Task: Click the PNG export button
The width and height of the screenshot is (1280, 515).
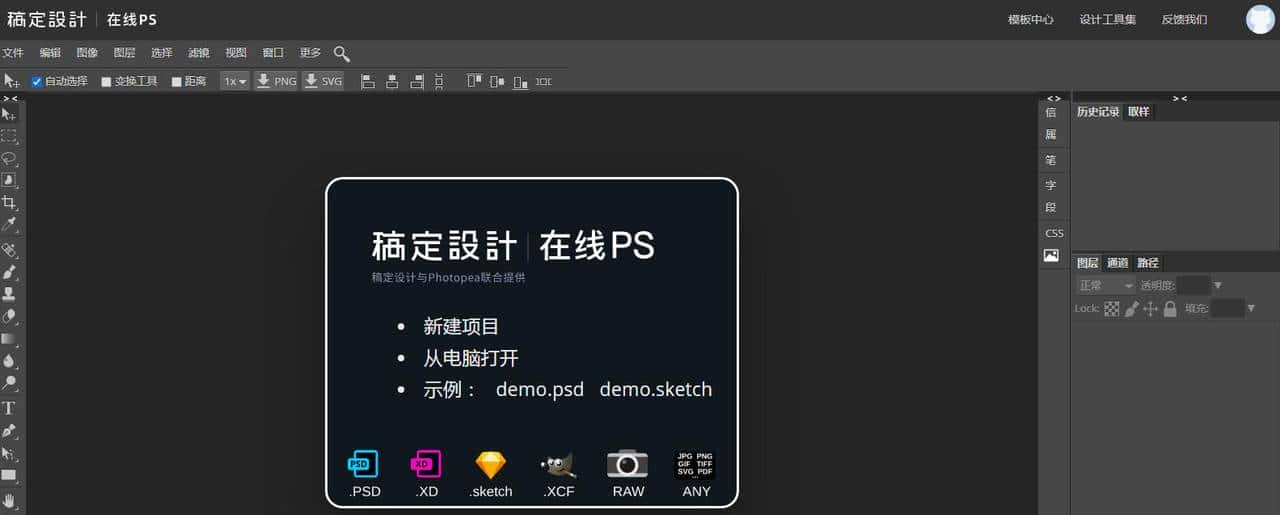Action: tap(276, 81)
